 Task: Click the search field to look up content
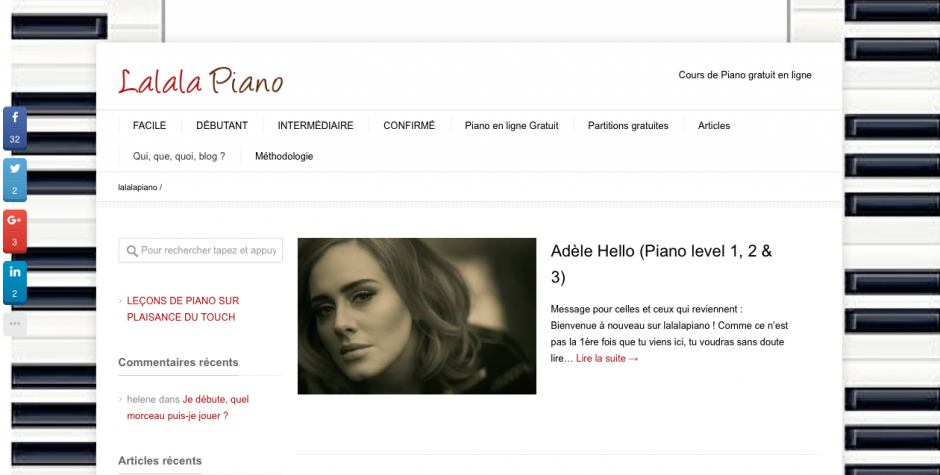point(200,251)
